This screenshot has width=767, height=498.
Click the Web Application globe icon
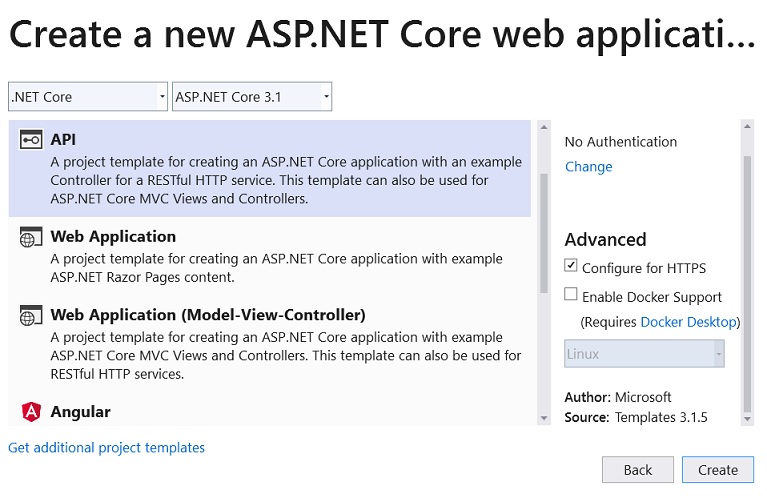pyautogui.click(x=30, y=237)
